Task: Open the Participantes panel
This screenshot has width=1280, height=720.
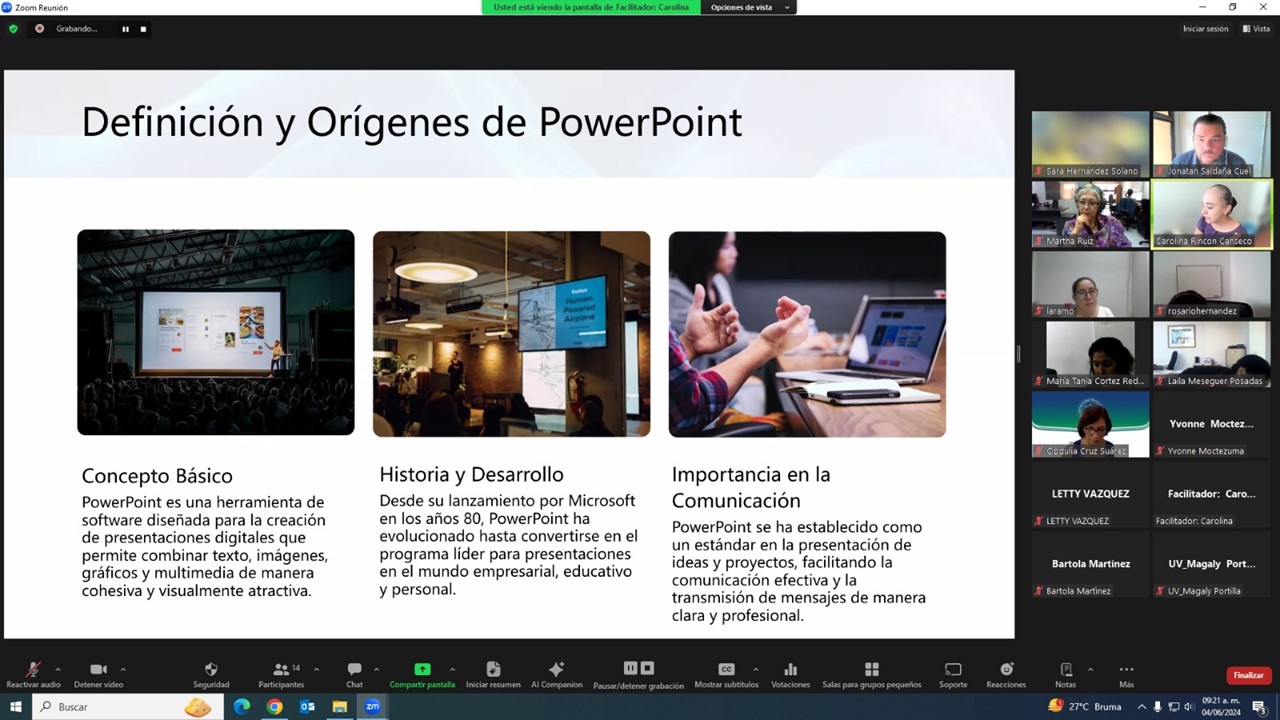Action: pyautogui.click(x=282, y=670)
